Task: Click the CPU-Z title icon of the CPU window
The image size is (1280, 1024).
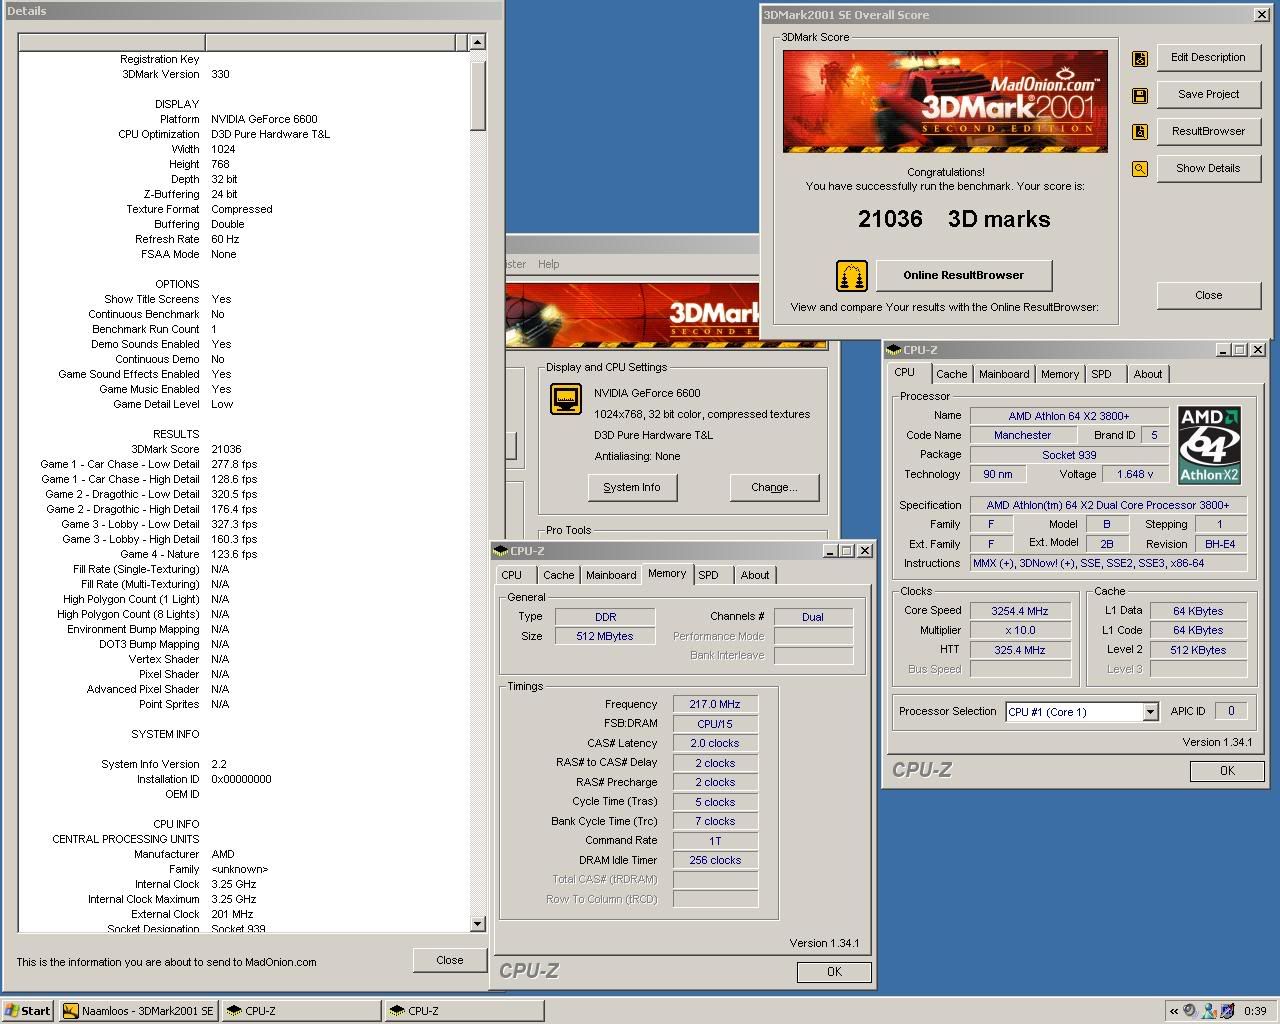Action: pyautogui.click(x=894, y=350)
